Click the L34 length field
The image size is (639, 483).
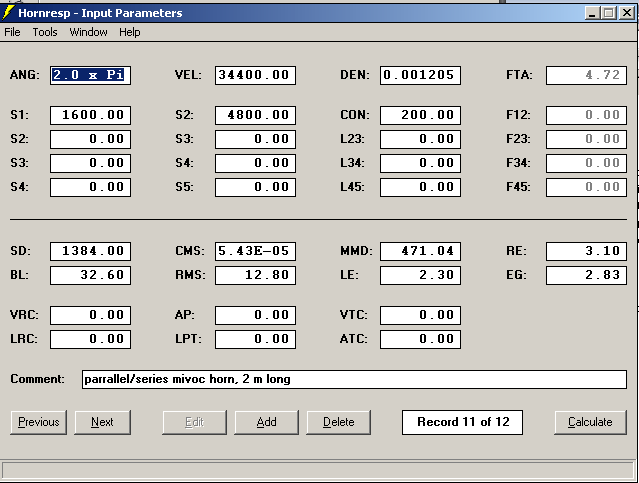pyautogui.click(x=421, y=163)
